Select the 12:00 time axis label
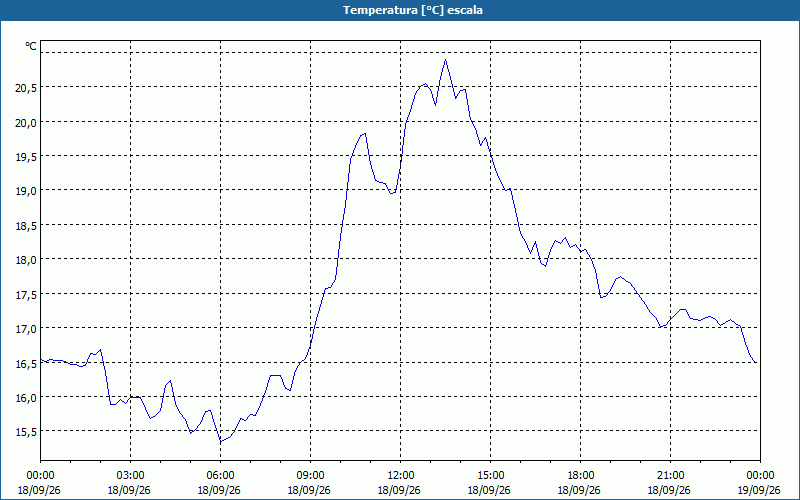Screen dimensions: 800x500 tap(400, 476)
